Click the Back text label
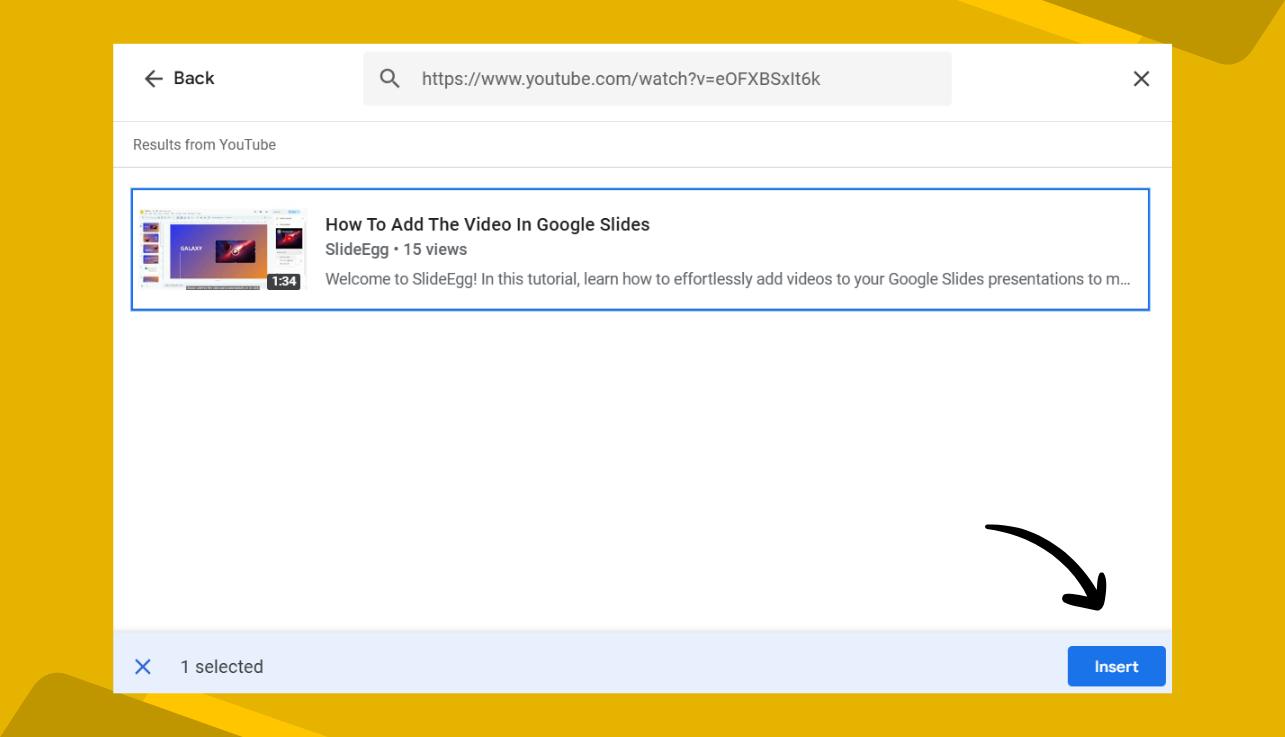The image size is (1285, 737). pyautogui.click(x=194, y=78)
